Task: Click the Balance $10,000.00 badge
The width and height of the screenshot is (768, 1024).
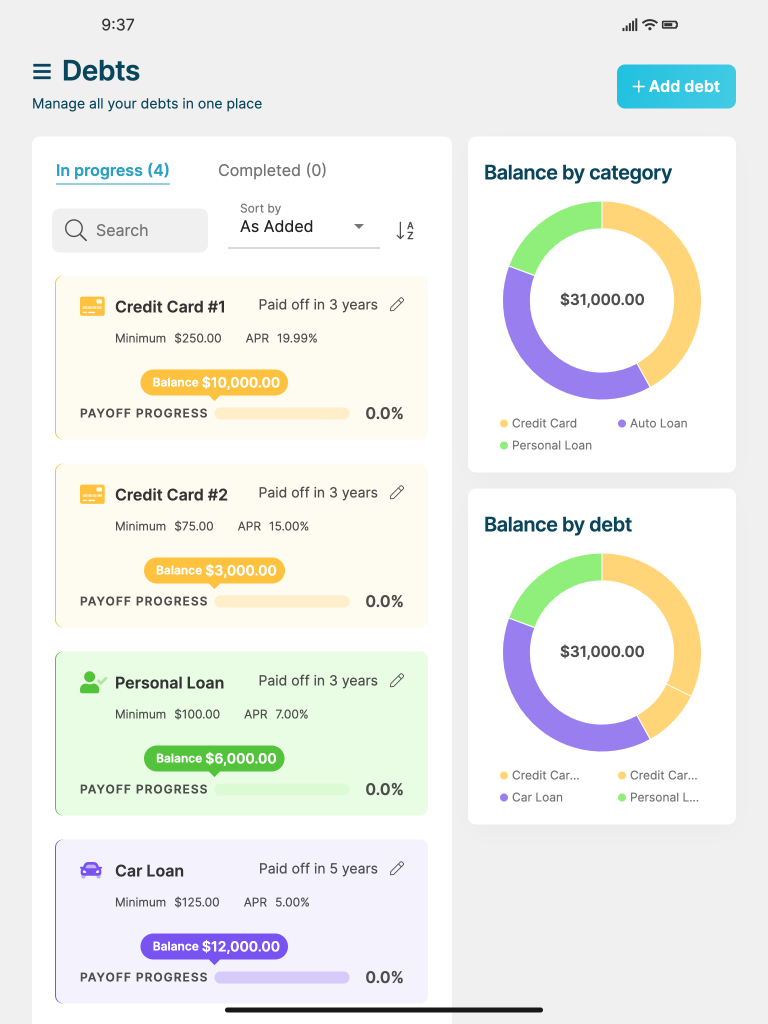Action: 214,383
